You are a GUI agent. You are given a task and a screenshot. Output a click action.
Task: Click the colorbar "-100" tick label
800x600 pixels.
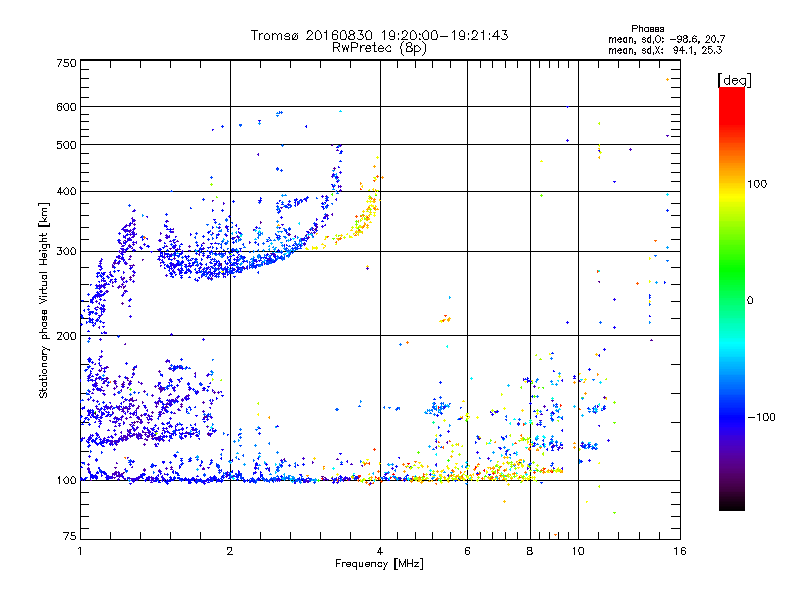tap(761, 417)
